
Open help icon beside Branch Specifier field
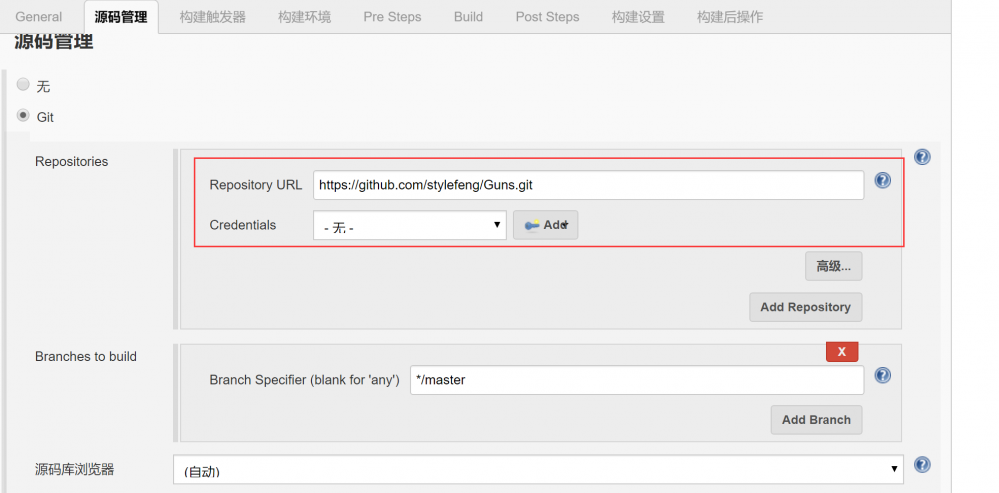click(x=882, y=375)
